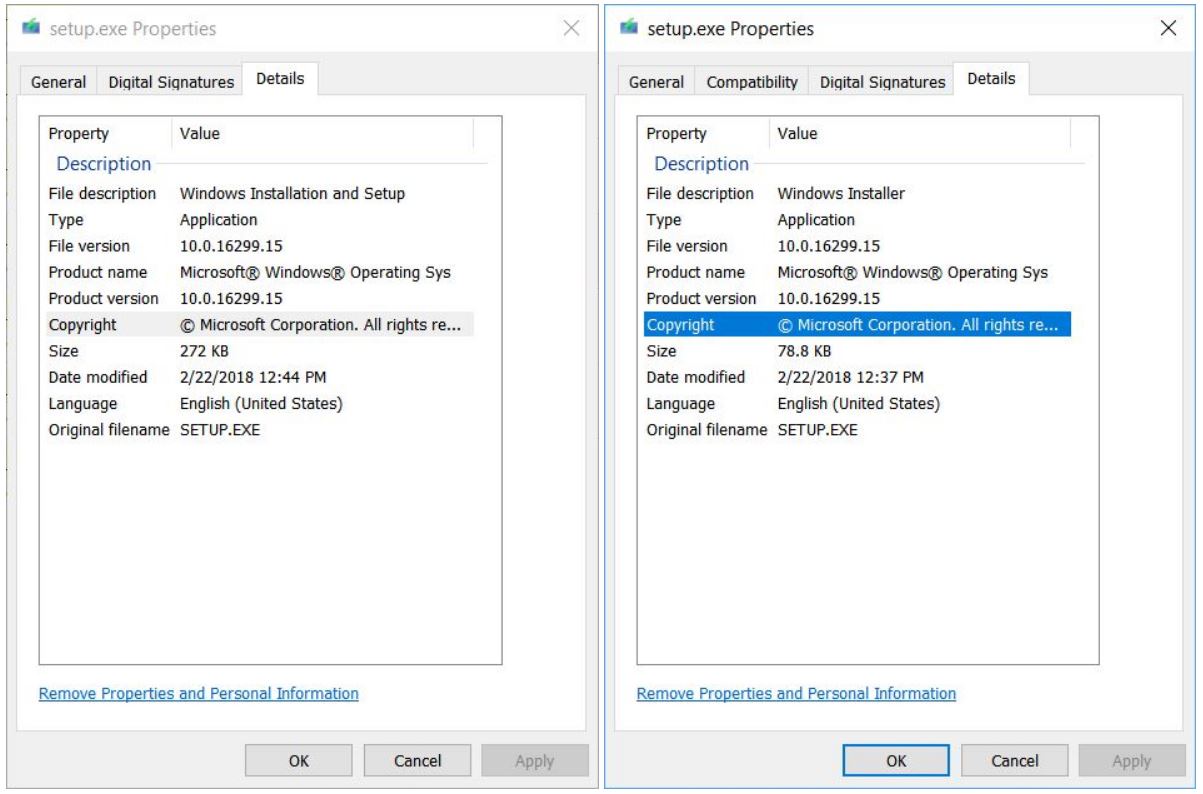Open the General tab in the right window
Image resolution: width=1203 pixels, height=794 pixels.
pyautogui.click(x=656, y=82)
